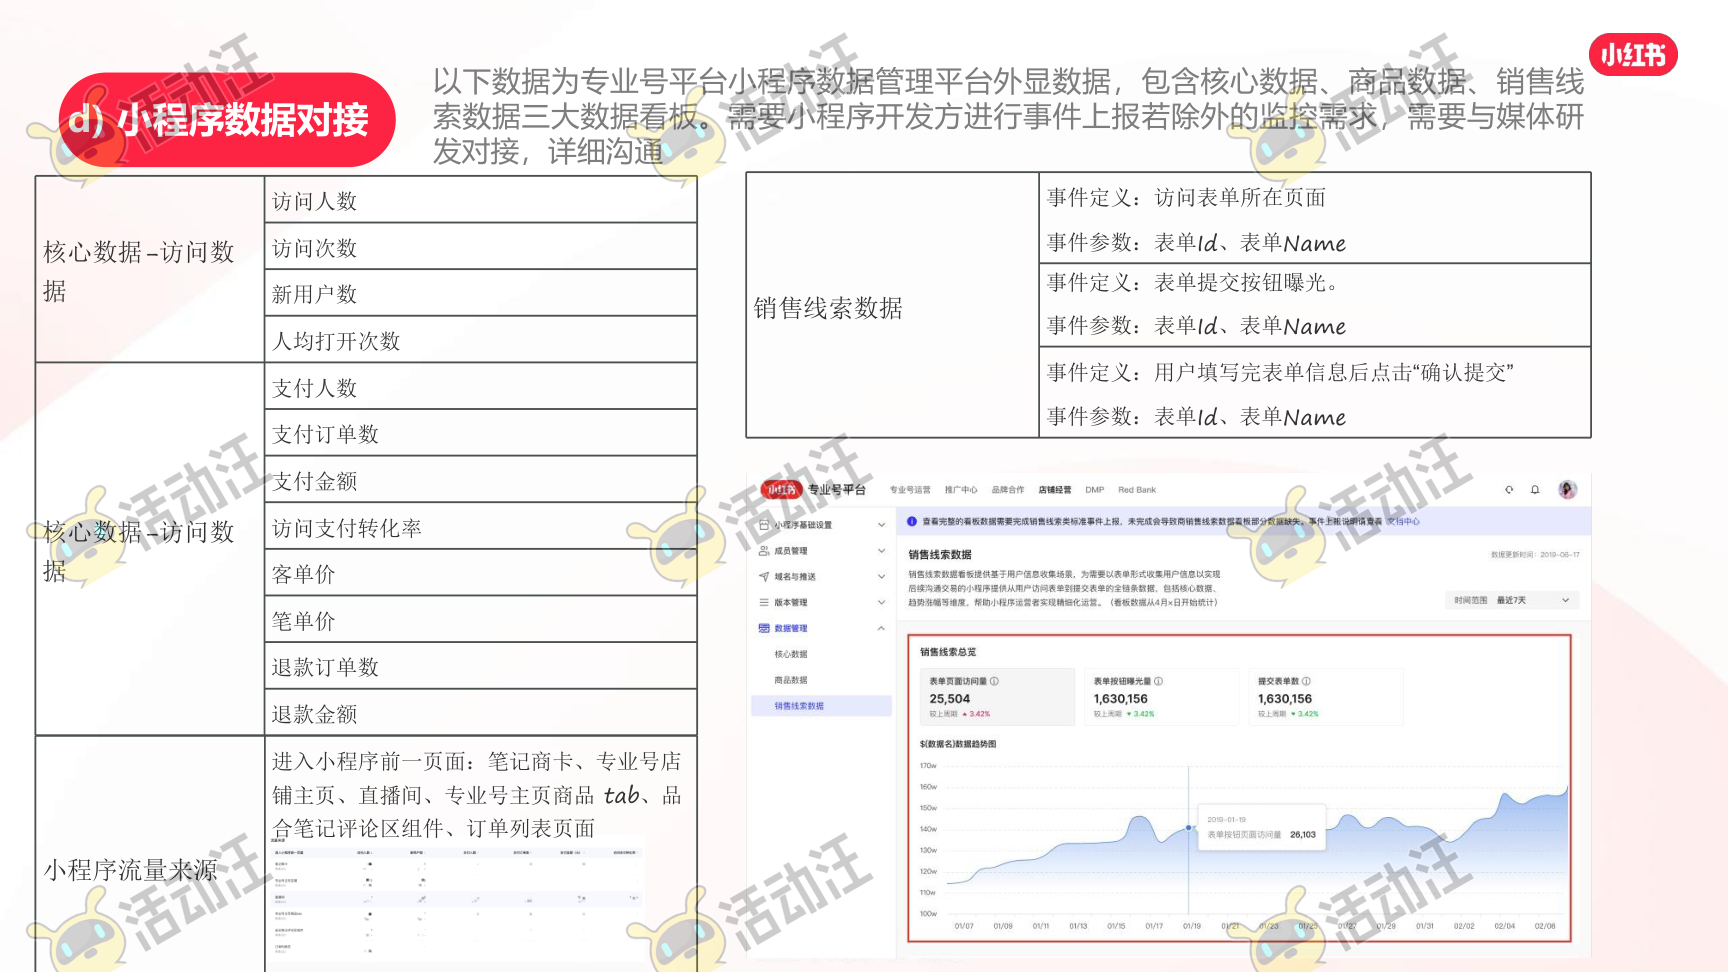Image resolution: width=1728 pixels, height=972 pixels.
Task: Click the 事件定义：访问表单所在页面 text
Action: tap(1186, 197)
